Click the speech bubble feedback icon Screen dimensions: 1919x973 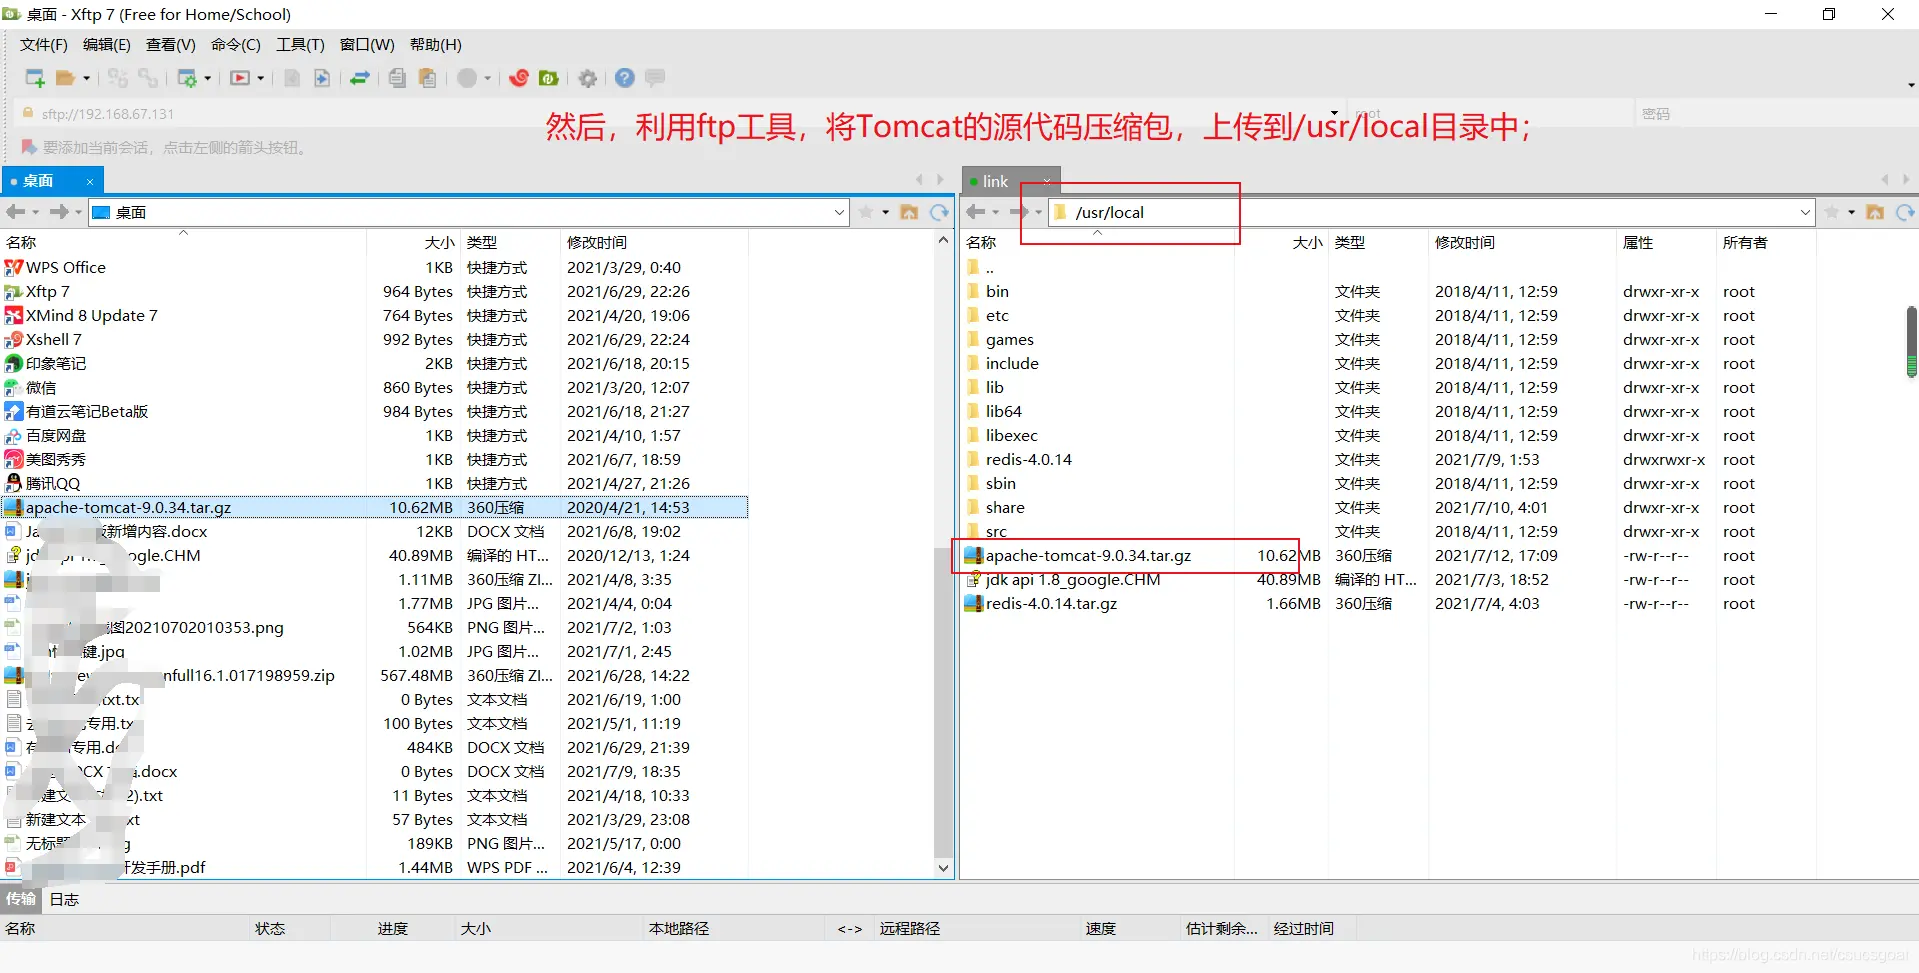[x=656, y=78]
